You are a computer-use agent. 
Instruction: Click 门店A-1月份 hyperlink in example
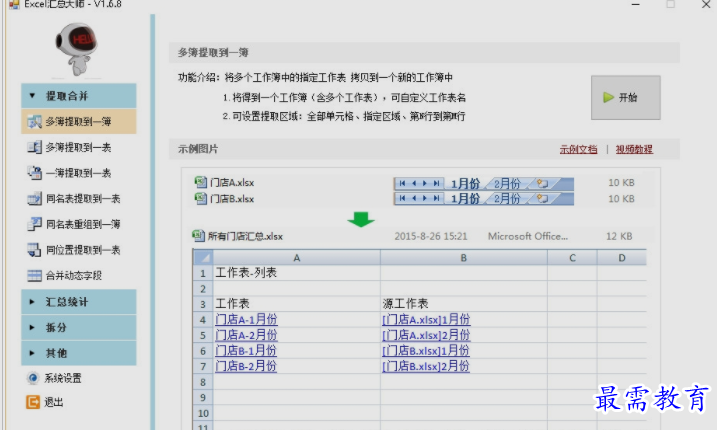(x=246, y=319)
